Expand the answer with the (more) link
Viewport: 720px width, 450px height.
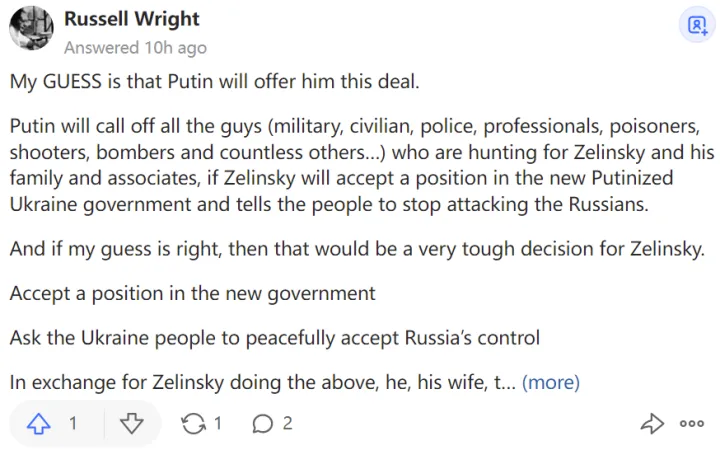point(551,381)
